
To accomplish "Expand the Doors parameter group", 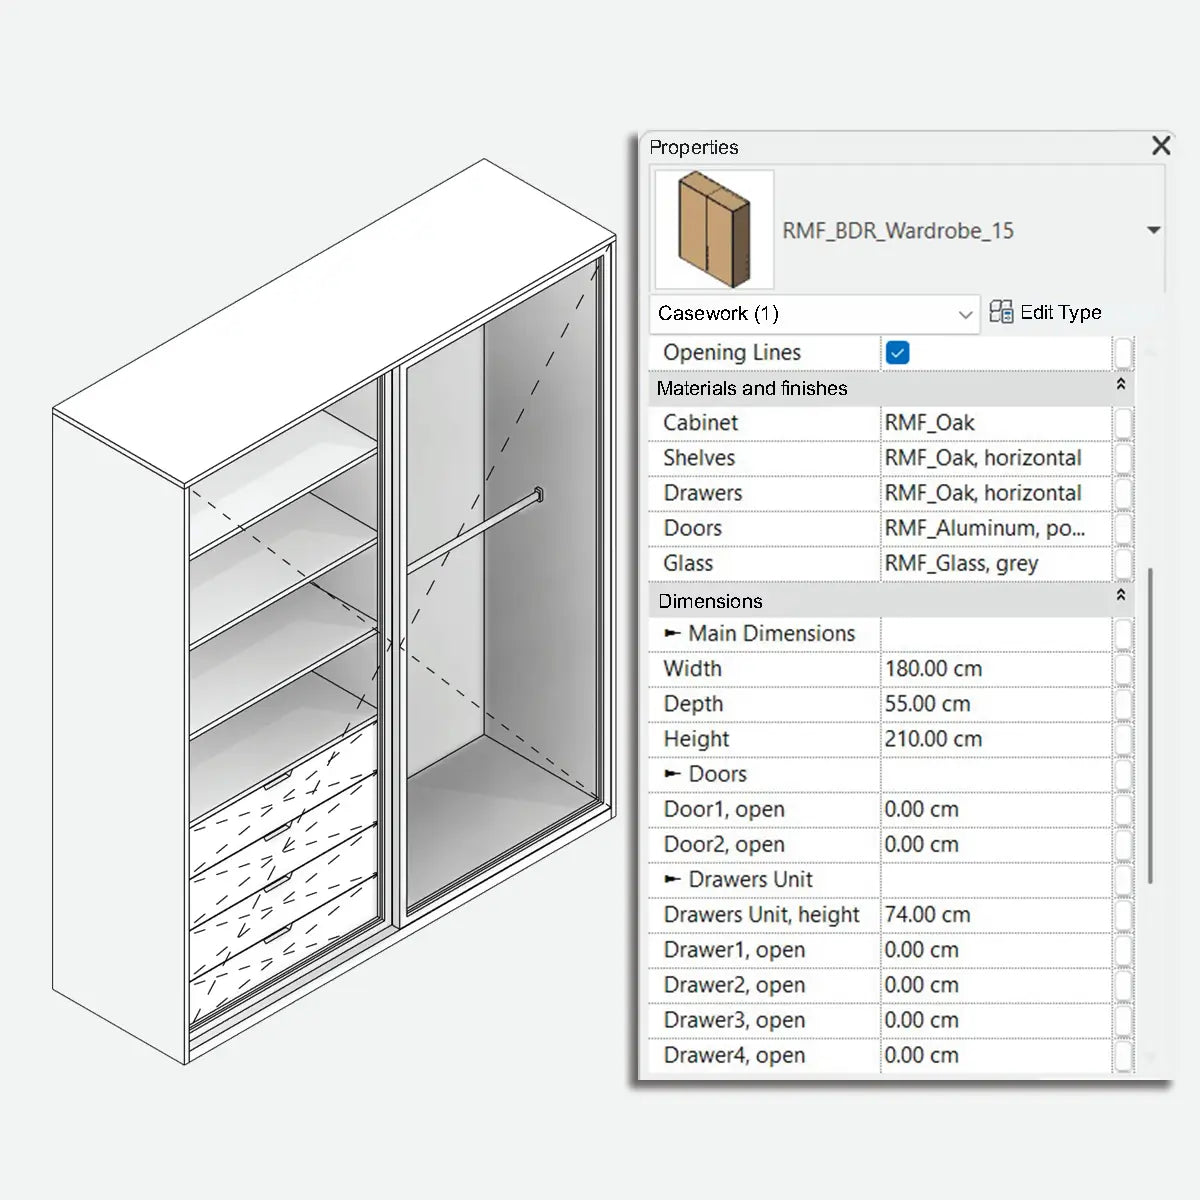I will pos(674,774).
